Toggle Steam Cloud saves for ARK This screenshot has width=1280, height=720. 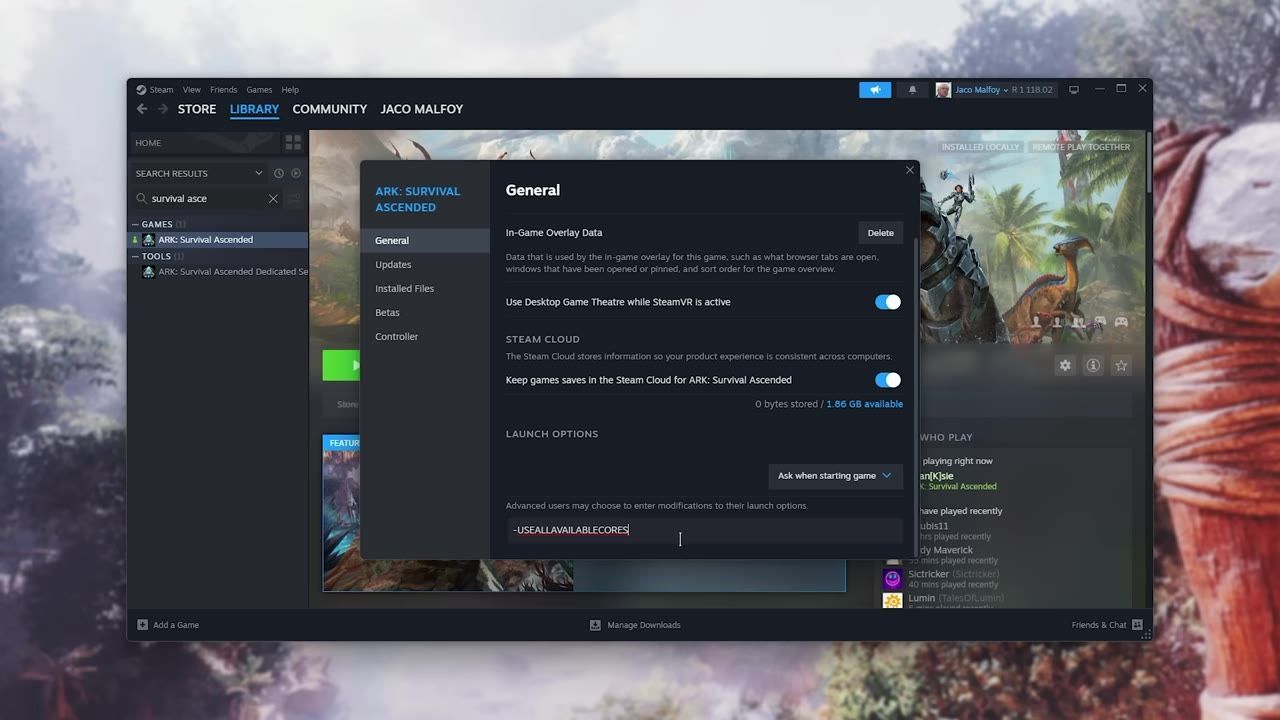click(x=888, y=380)
